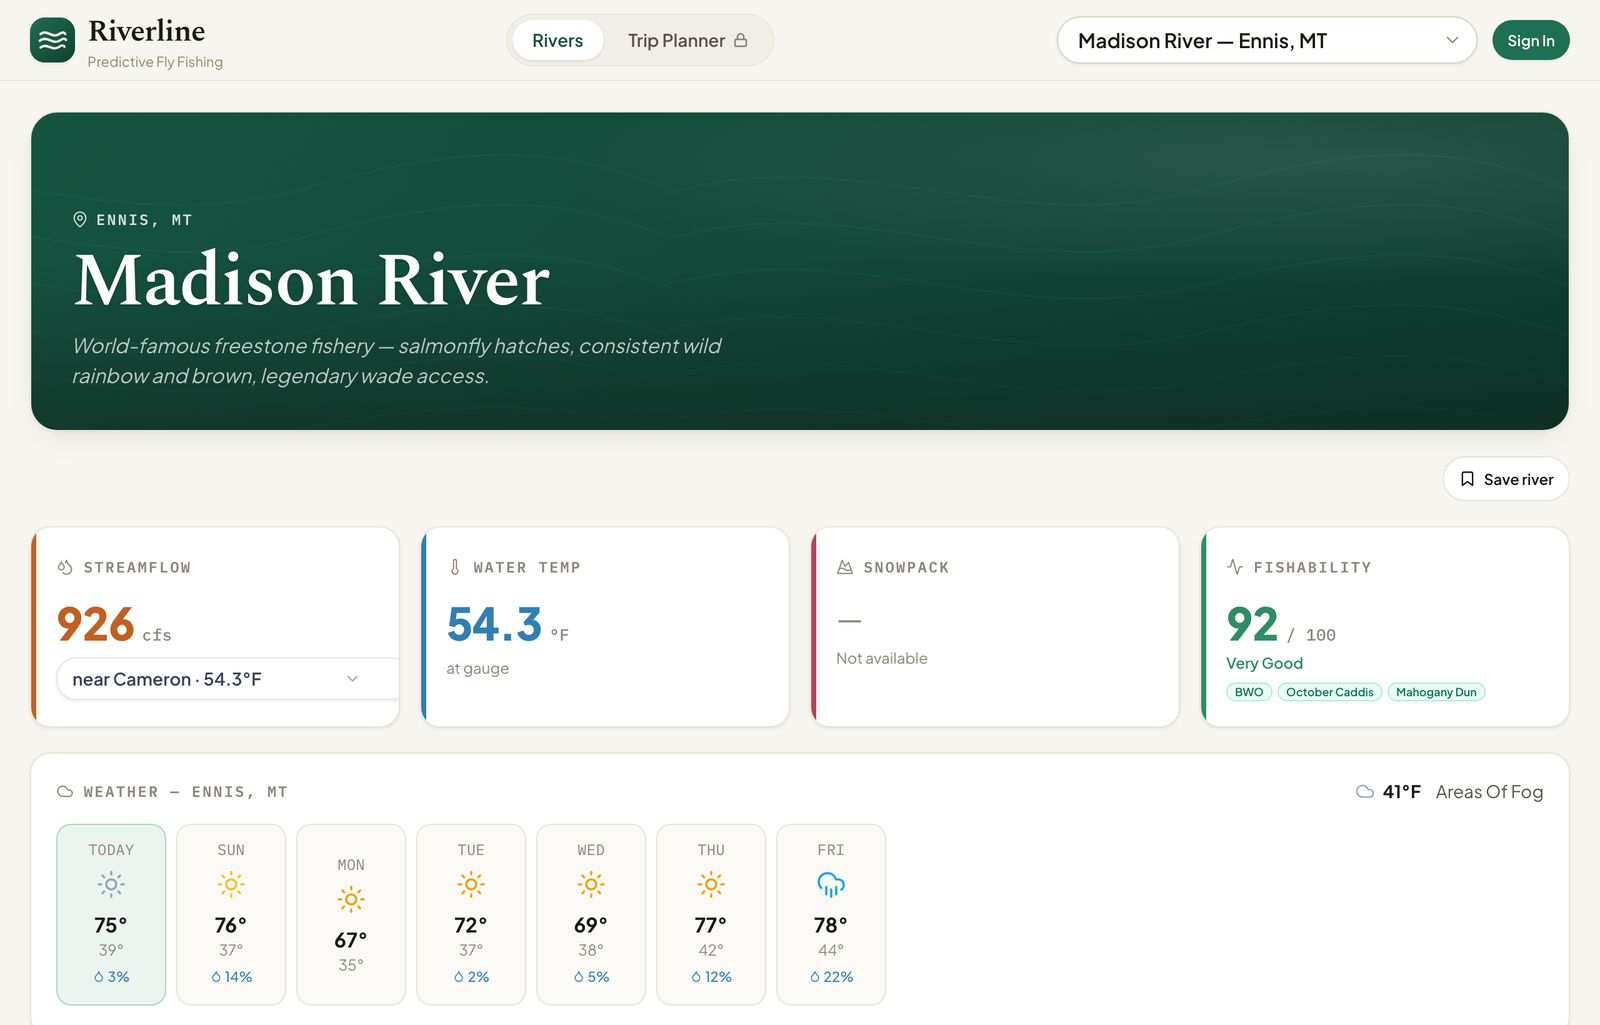Select the THU forecast card
The image size is (1600, 1025).
click(x=711, y=914)
